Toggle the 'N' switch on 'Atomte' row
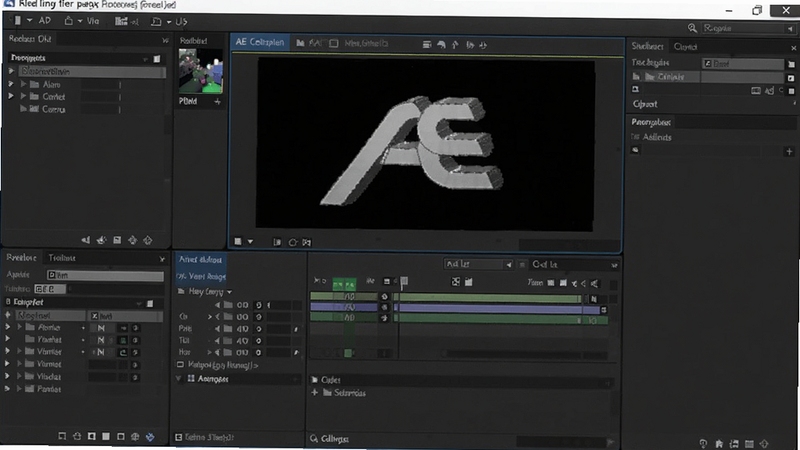Screen dimensions: 800x450 tap(101, 328)
